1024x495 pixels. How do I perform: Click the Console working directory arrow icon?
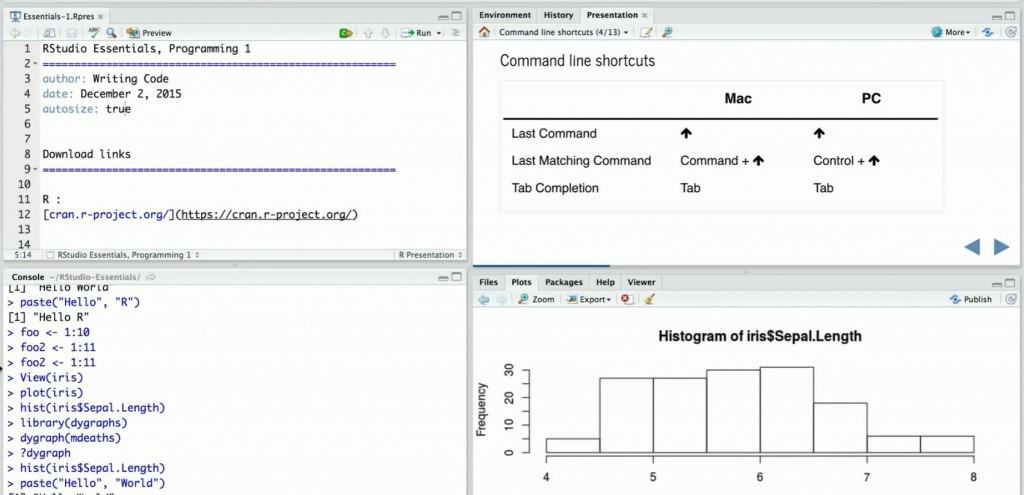tap(151, 277)
